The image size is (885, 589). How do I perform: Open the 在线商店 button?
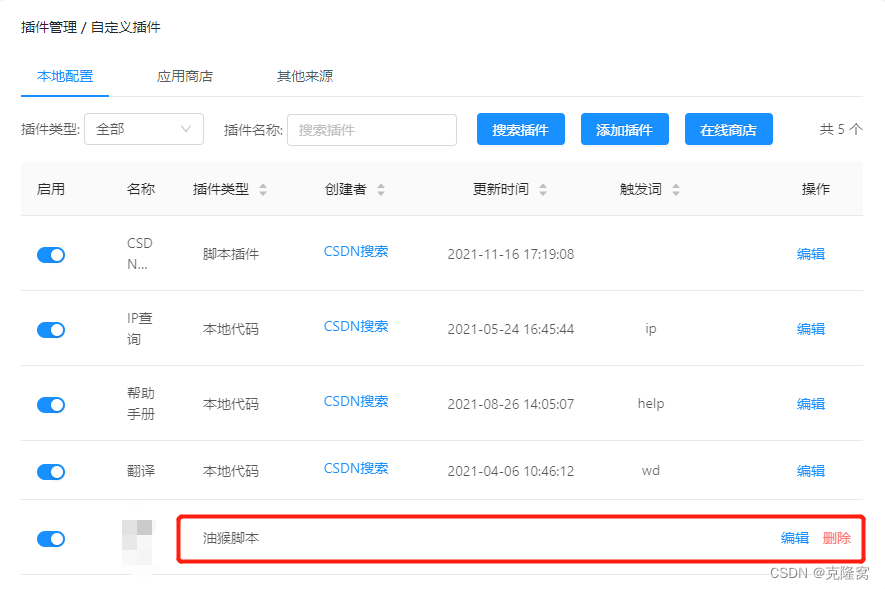pyautogui.click(x=729, y=129)
